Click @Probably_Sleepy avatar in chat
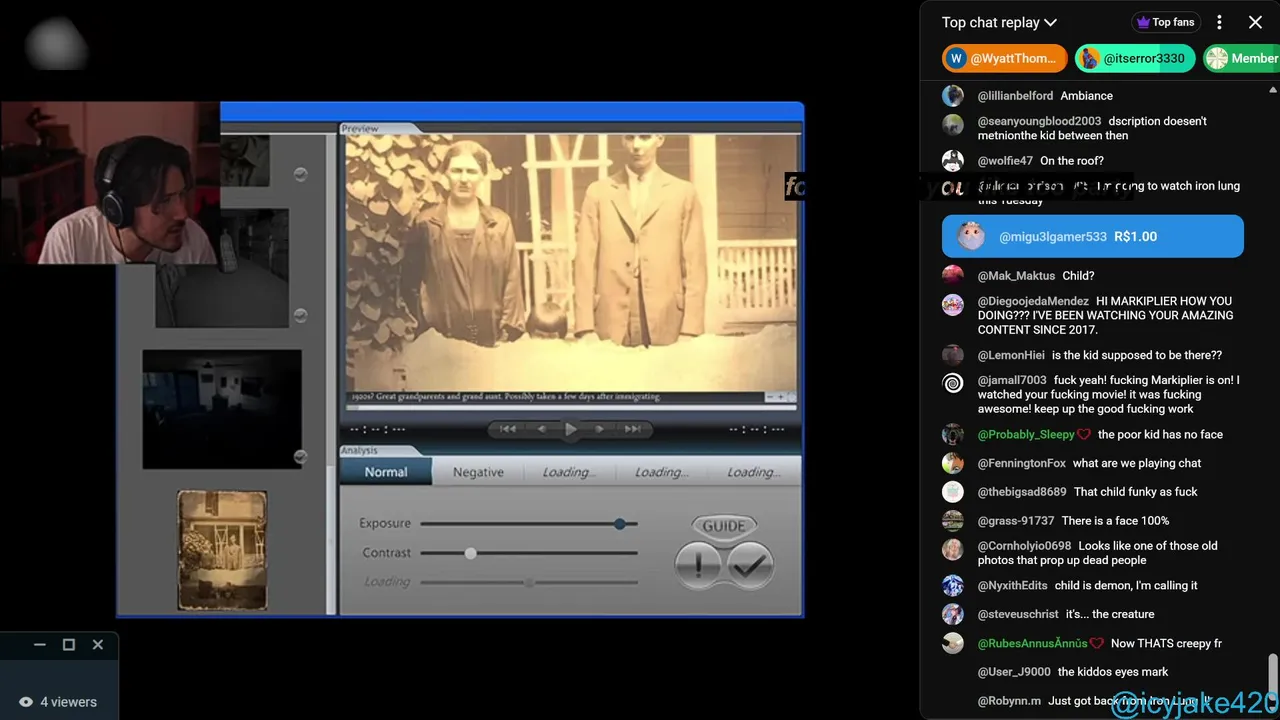The width and height of the screenshot is (1280, 720). tap(953, 434)
